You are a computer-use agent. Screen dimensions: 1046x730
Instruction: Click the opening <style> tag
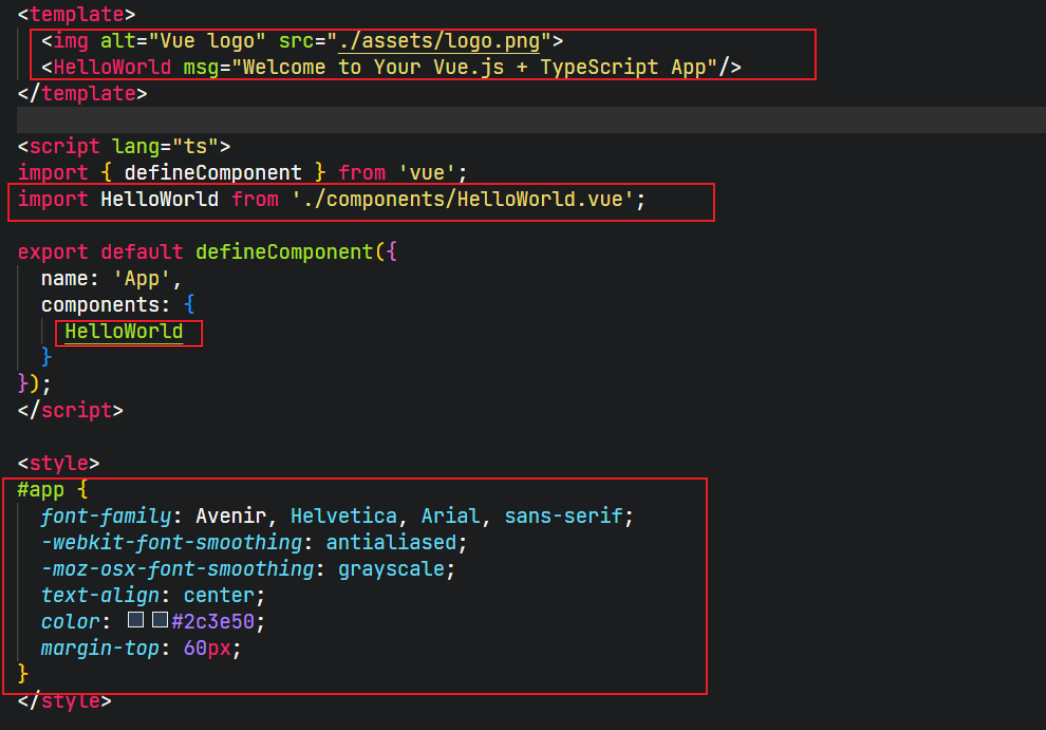point(58,463)
